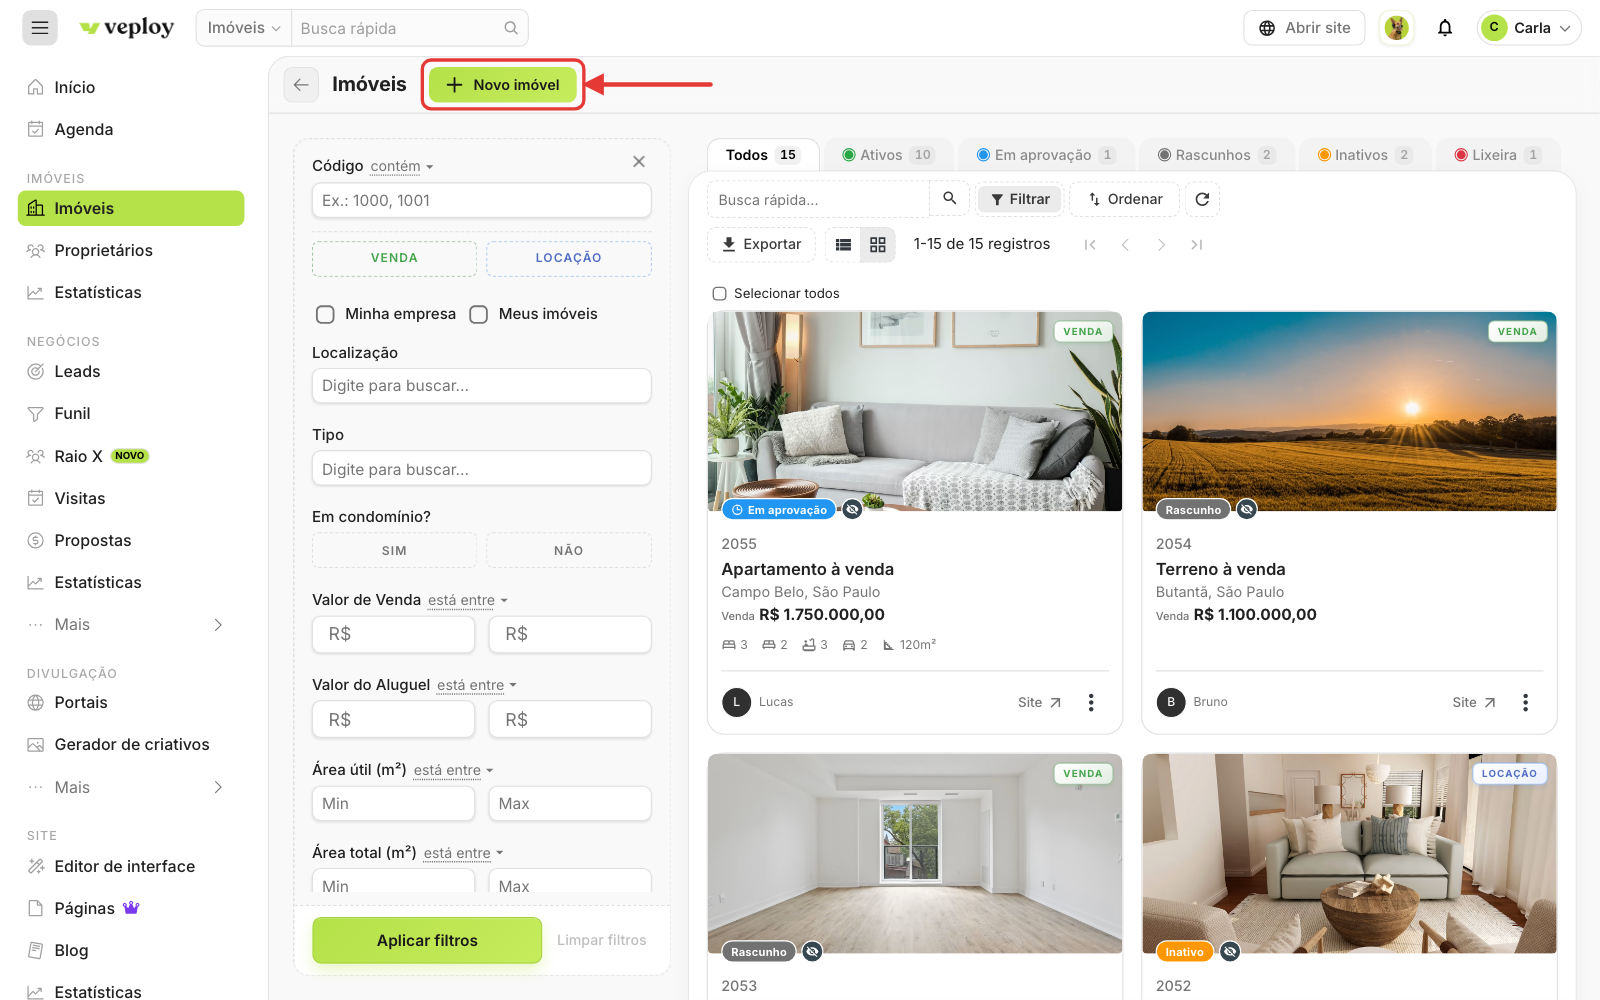The height and width of the screenshot is (1000, 1600).
Task: Go back with the arrow next to Imóveis
Action: (301, 85)
